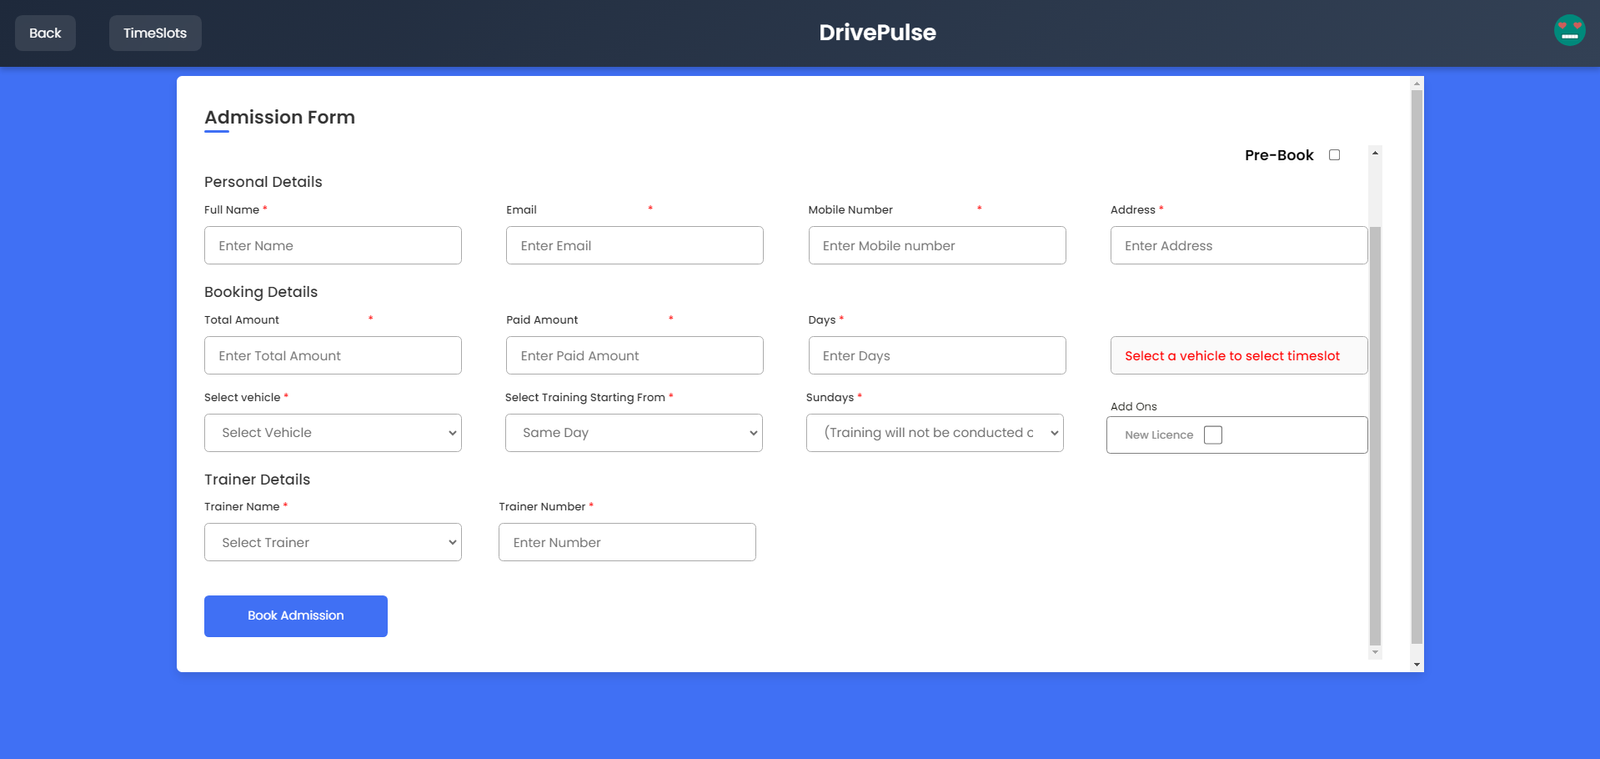Click the Paid Amount label
This screenshot has width=1600, height=759.
click(x=542, y=320)
